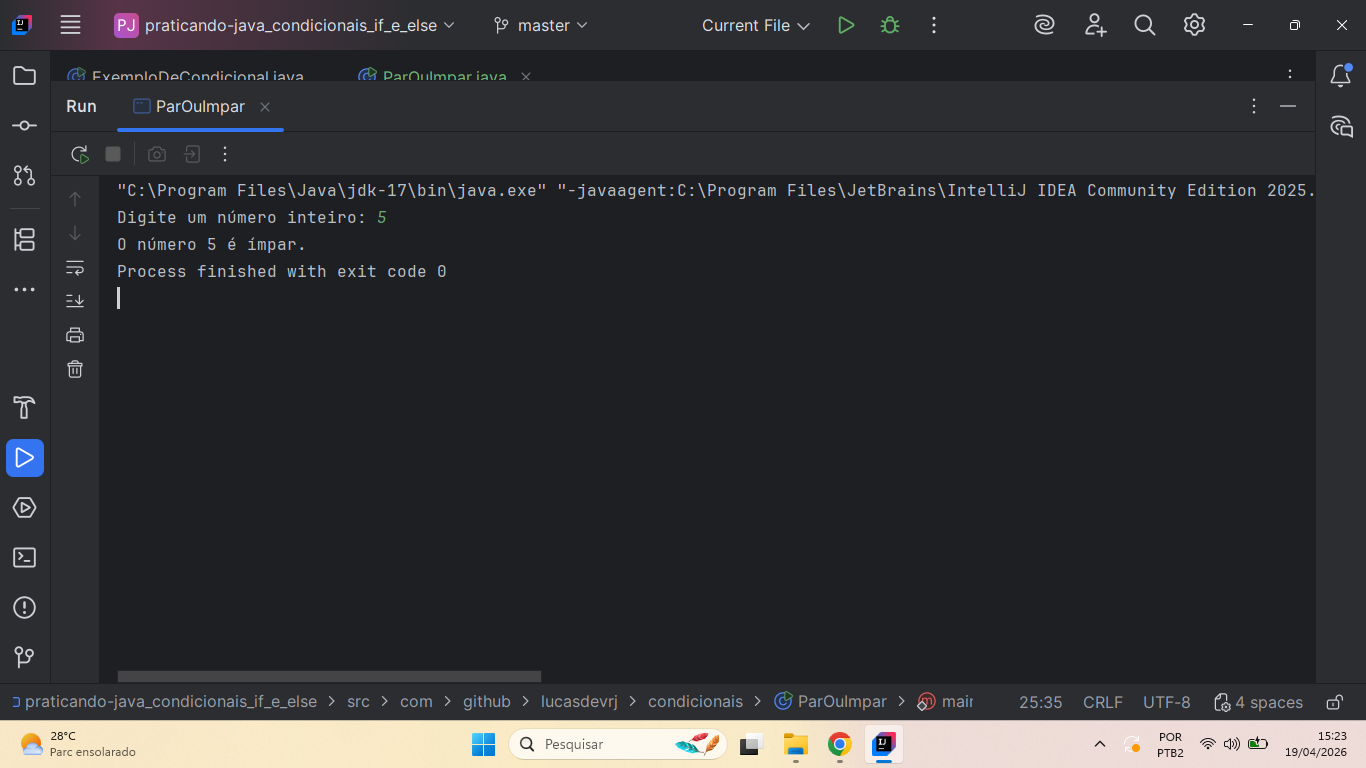The width and height of the screenshot is (1366, 768).
Task: Print the console output
Action: (x=75, y=335)
